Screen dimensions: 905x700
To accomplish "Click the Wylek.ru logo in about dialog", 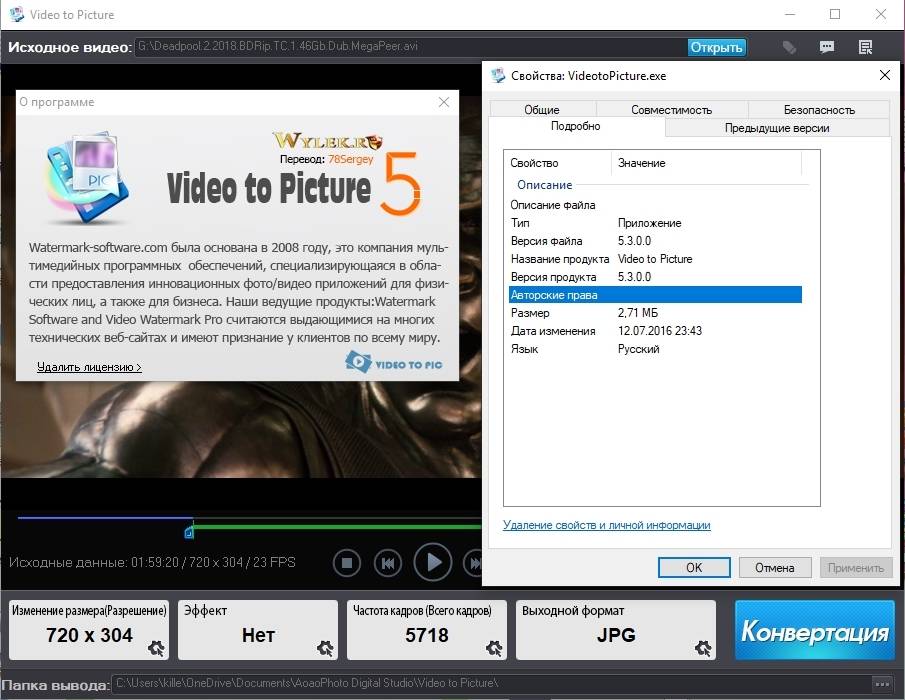I will pyautogui.click(x=327, y=140).
